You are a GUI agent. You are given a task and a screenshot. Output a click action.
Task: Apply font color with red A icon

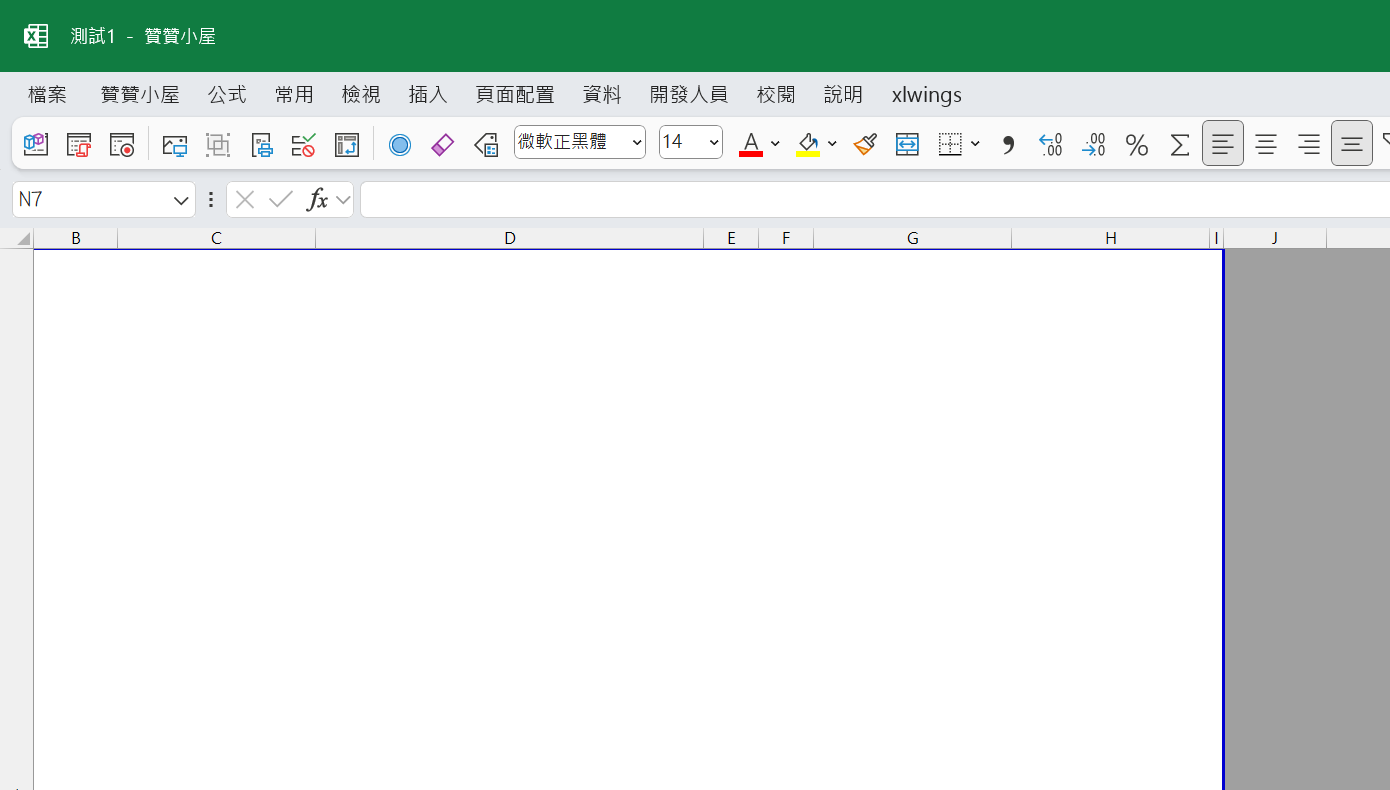tap(751, 144)
